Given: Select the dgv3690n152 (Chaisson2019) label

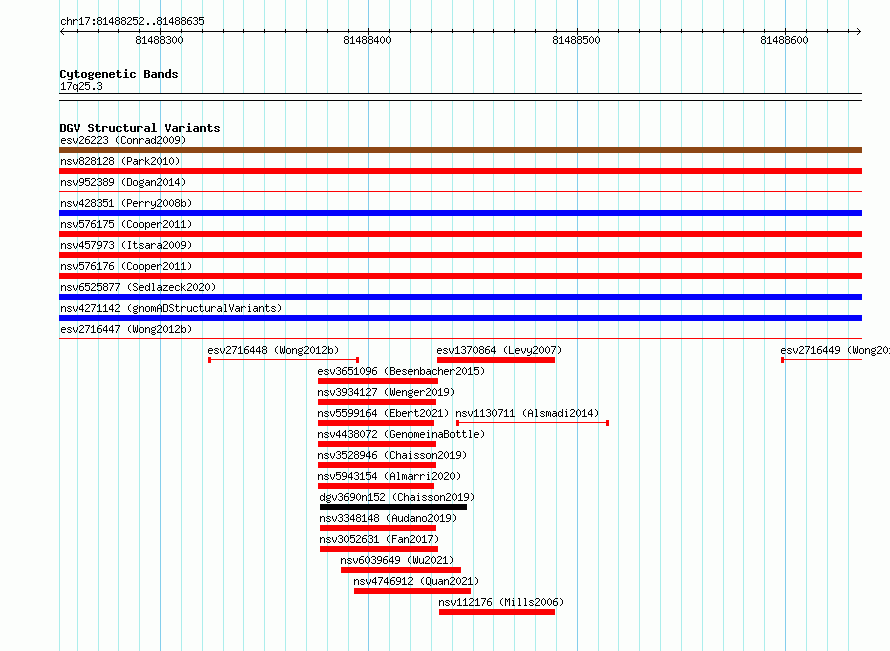Looking at the screenshot, I should pyautogui.click(x=397, y=497).
